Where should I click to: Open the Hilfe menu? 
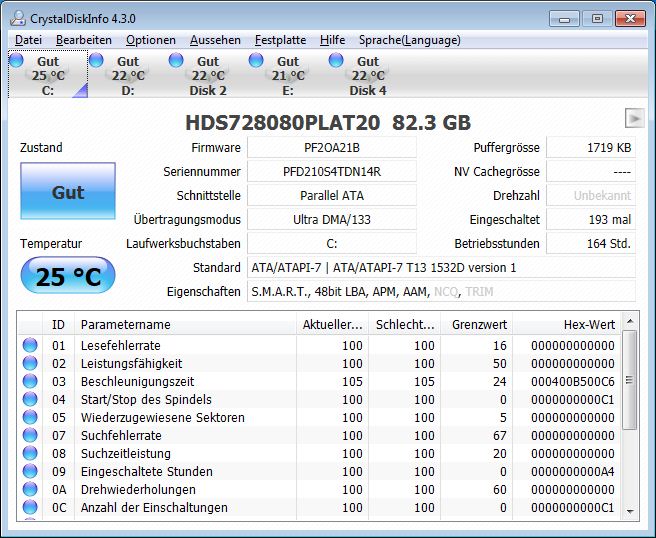333,40
